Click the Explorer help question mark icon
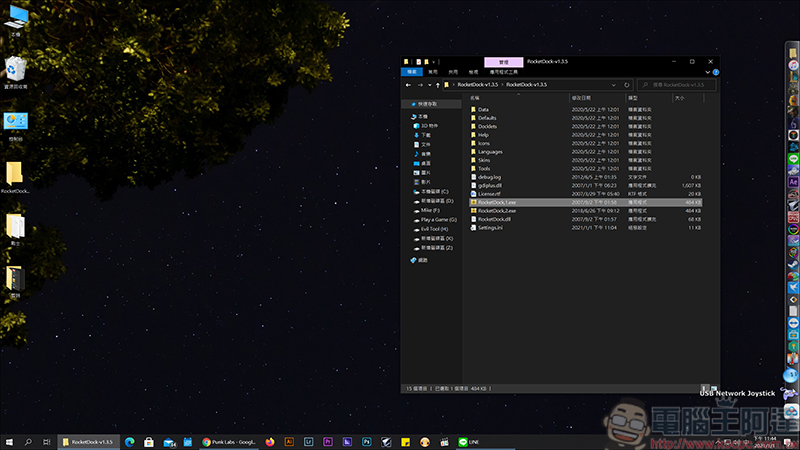Image resolution: width=800 pixels, height=450 pixels. pos(716,72)
